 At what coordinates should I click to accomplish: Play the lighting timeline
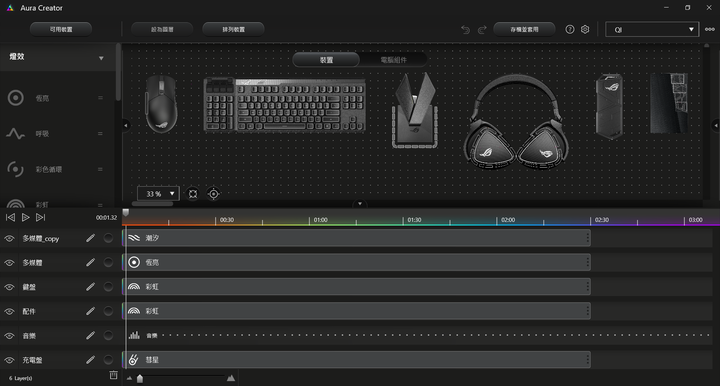[x=26, y=217]
